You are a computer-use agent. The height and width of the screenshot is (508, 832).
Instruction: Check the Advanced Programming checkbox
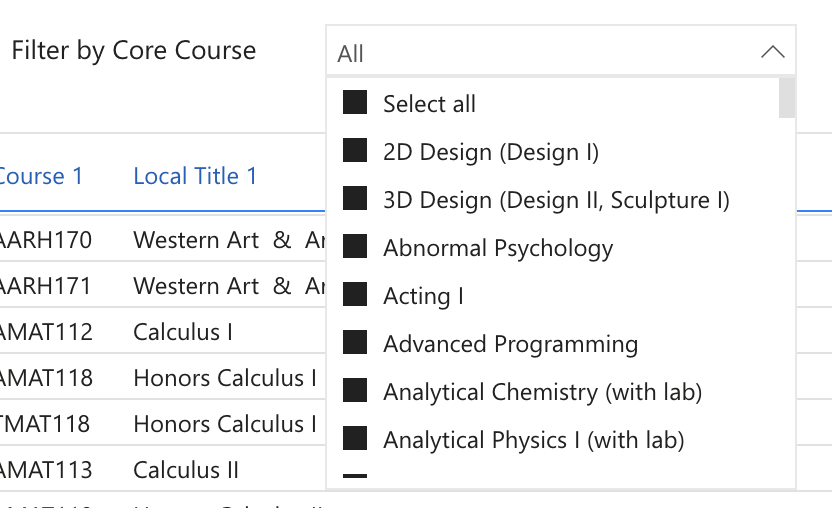(355, 343)
